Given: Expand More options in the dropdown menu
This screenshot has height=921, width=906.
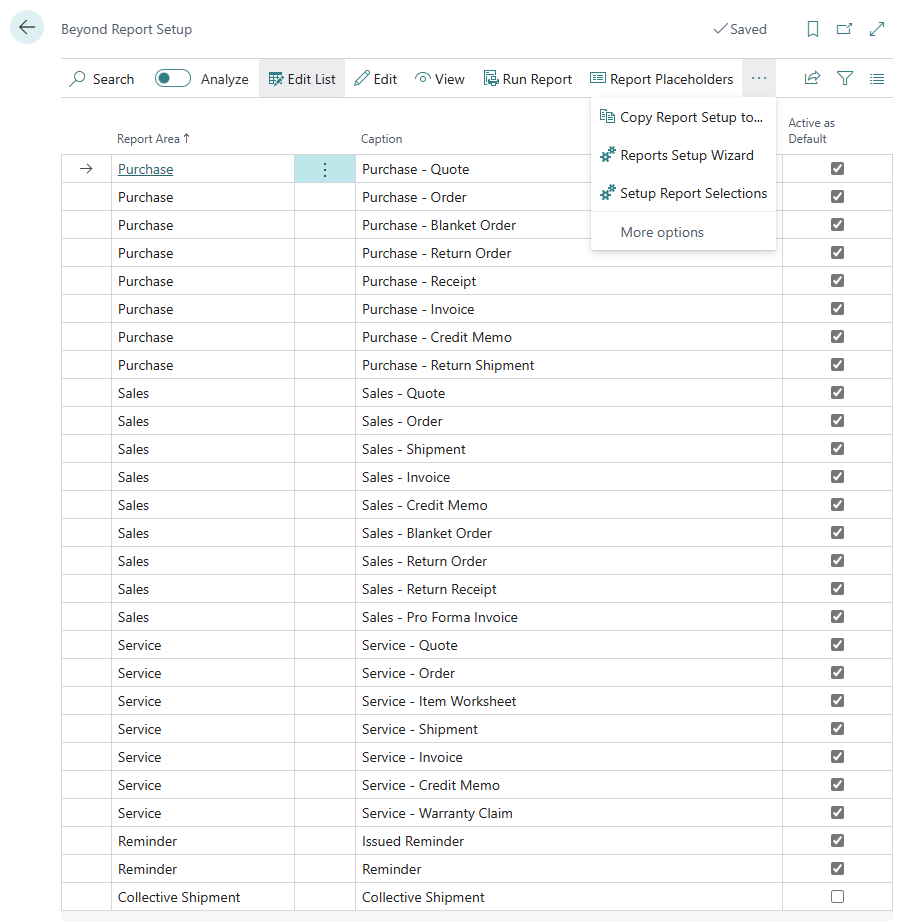Looking at the screenshot, I should coord(662,232).
